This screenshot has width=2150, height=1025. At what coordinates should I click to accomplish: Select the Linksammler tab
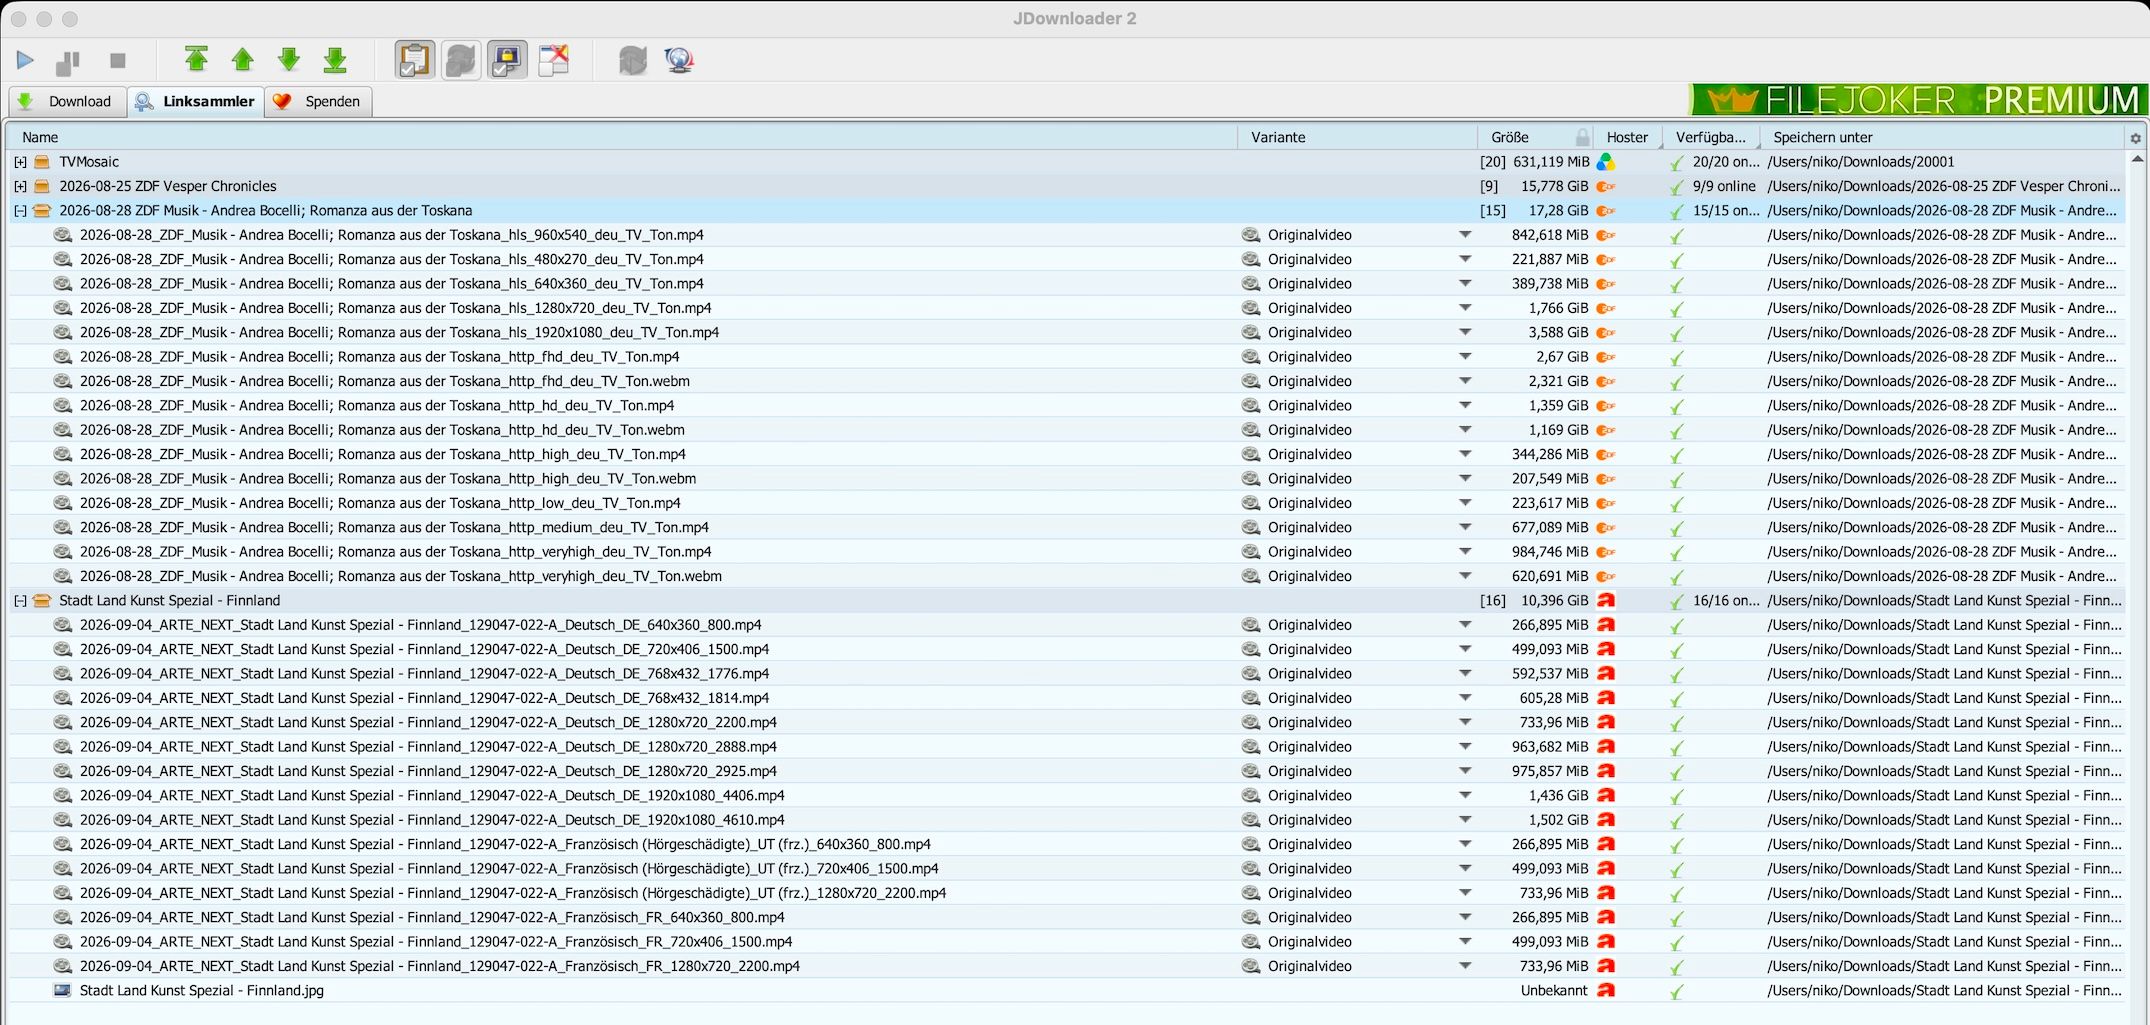click(x=196, y=101)
